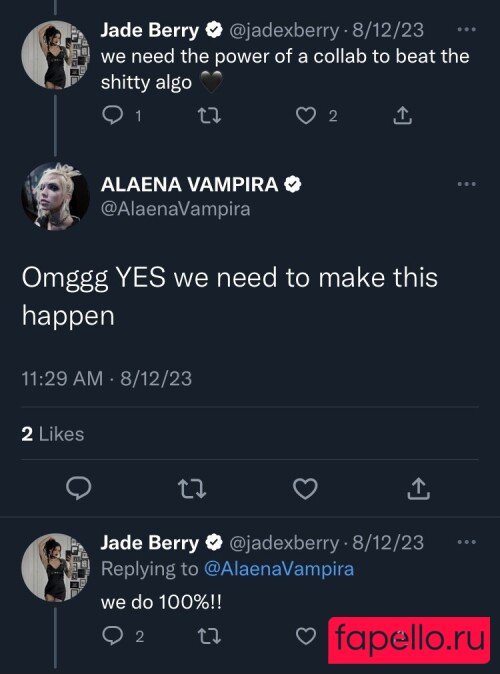Open more options on ALAENA VAMPIRA tweet

(466, 184)
